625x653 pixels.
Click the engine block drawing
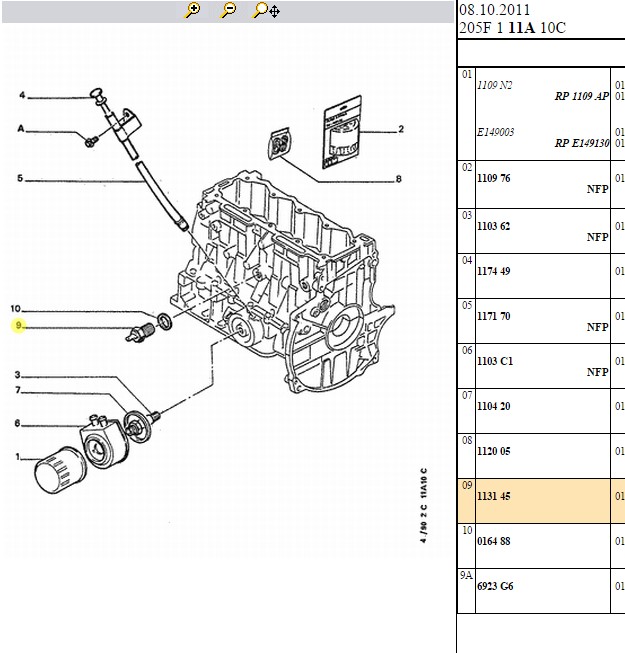283,281
